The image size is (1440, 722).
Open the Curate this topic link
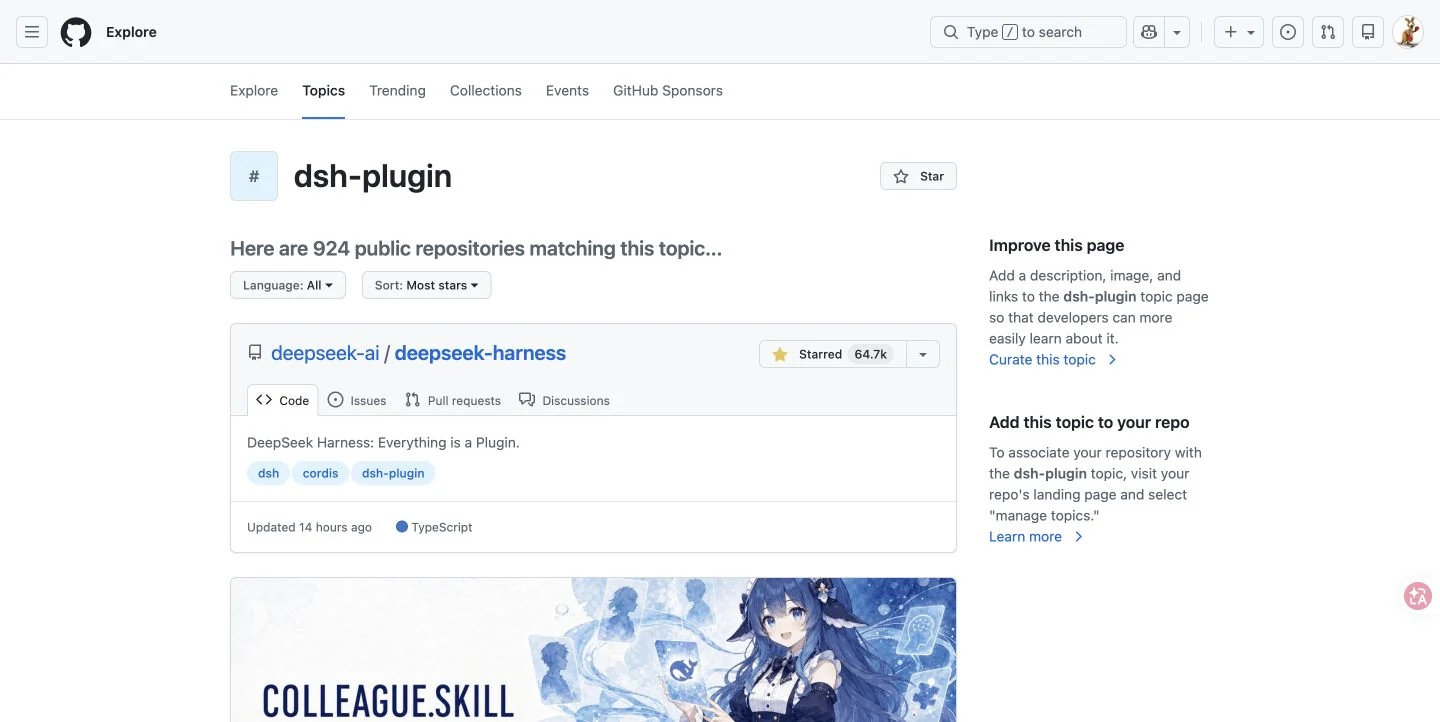[1053, 359]
